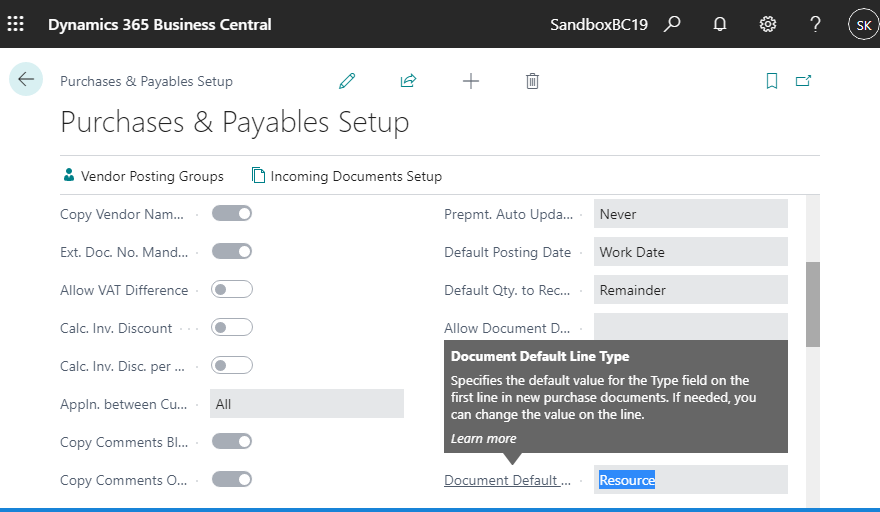Open Vendor Posting Groups action
This screenshot has width=880, height=512.
click(144, 176)
